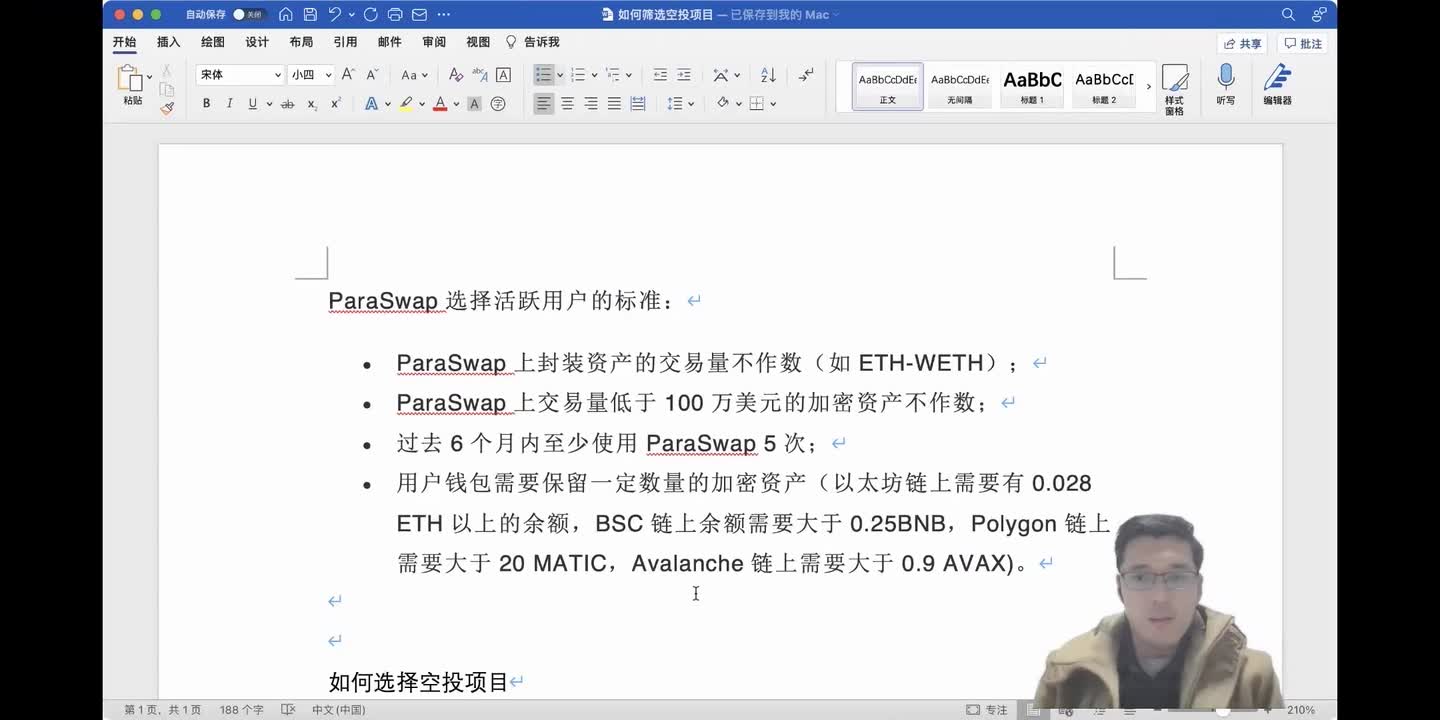Cut selection with the scissors icon
The image size is (1440, 720).
click(x=167, y=71)
